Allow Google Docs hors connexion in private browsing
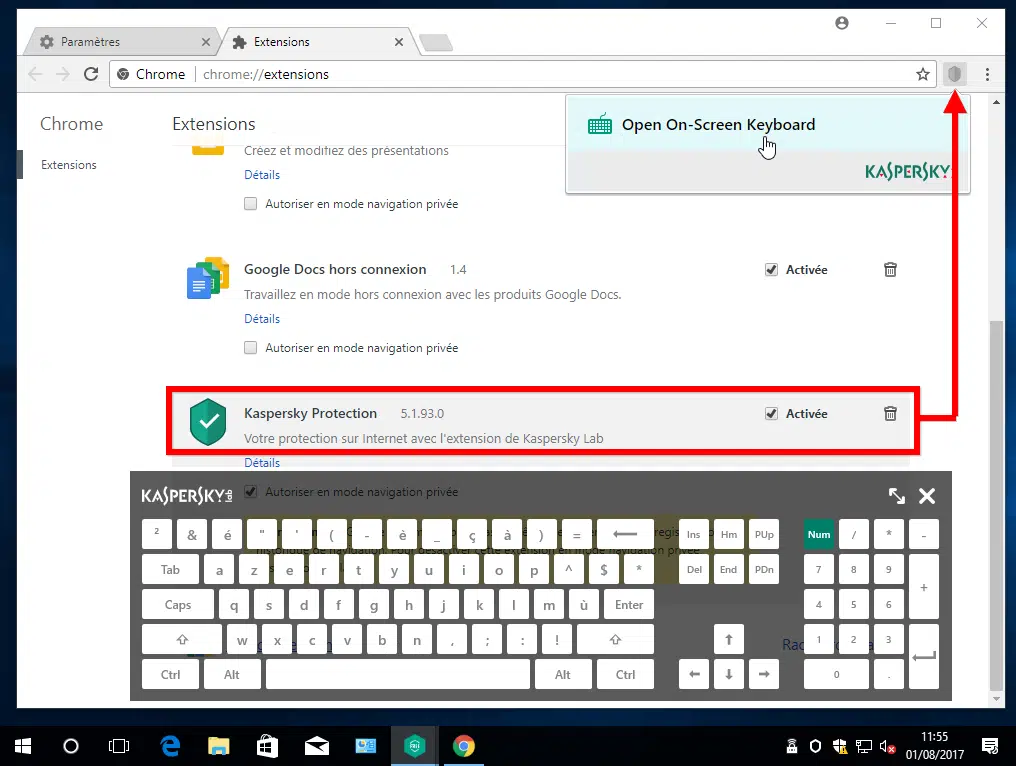The image size is (1016, 766). coord(250,348)
